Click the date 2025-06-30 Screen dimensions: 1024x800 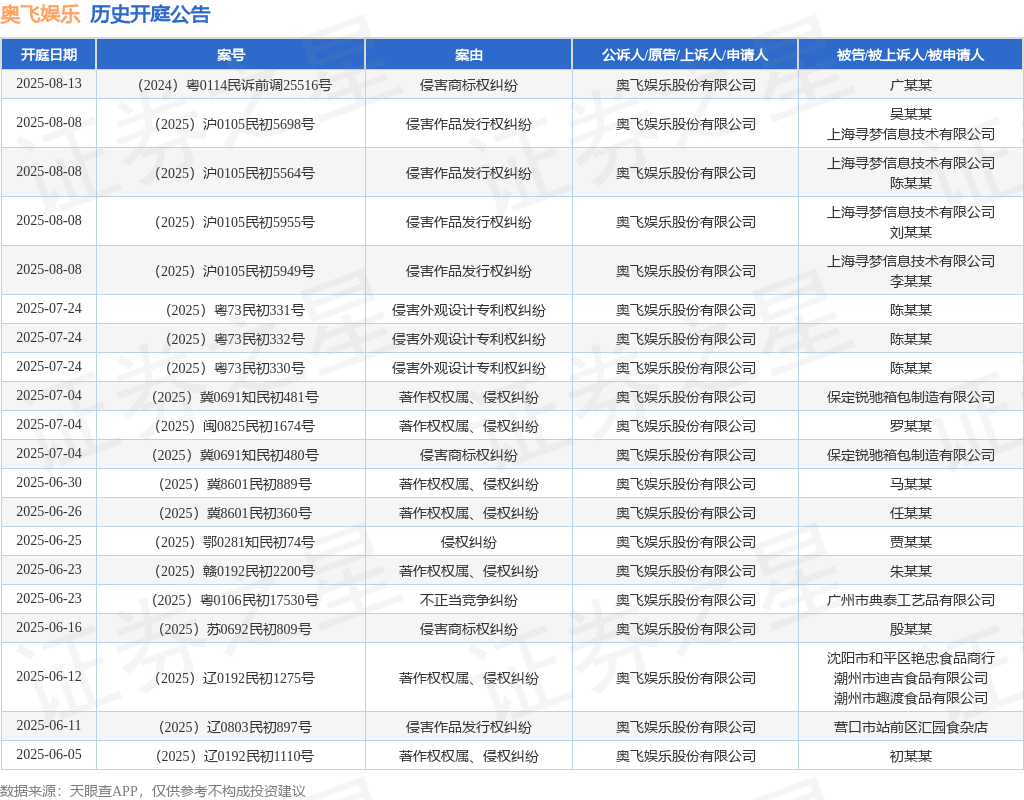49,483
